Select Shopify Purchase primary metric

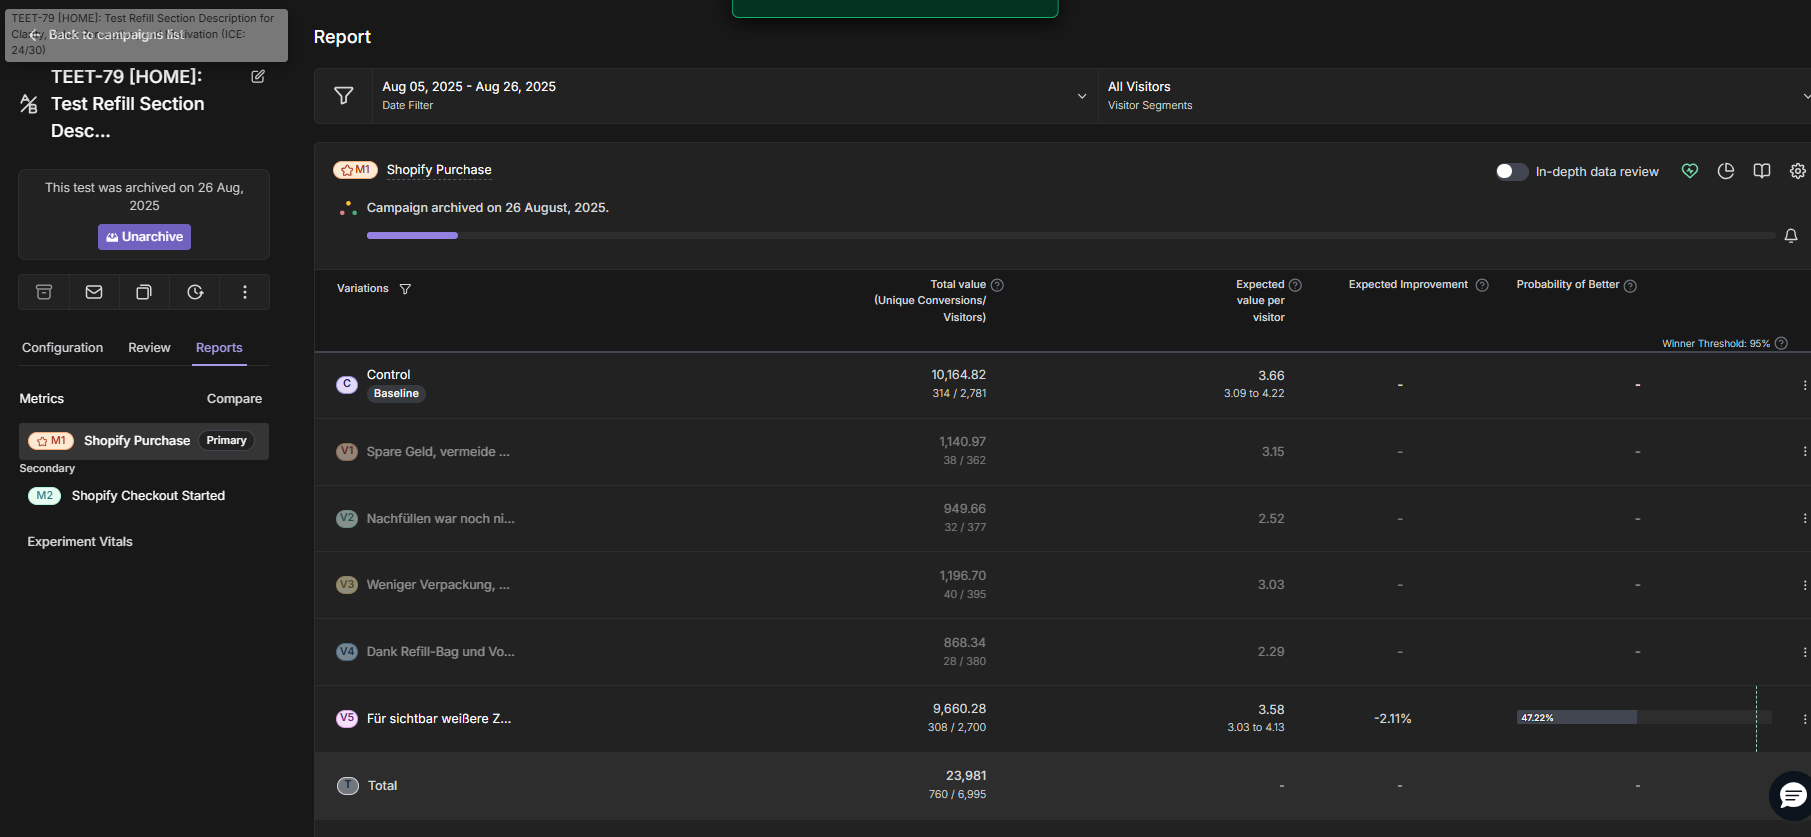pos(144,441)
